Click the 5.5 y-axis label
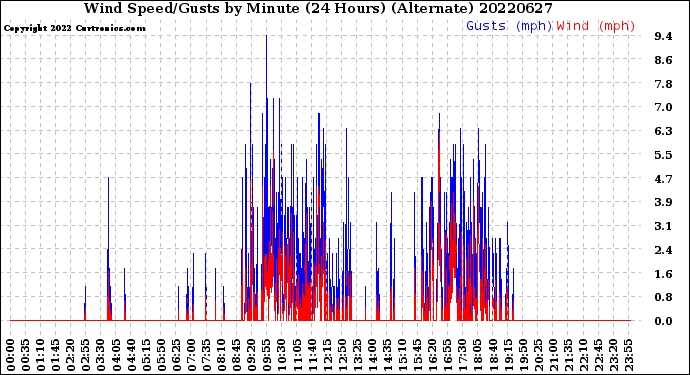The width and height of the screenshot is (690, 375). (x=663, y=155)
